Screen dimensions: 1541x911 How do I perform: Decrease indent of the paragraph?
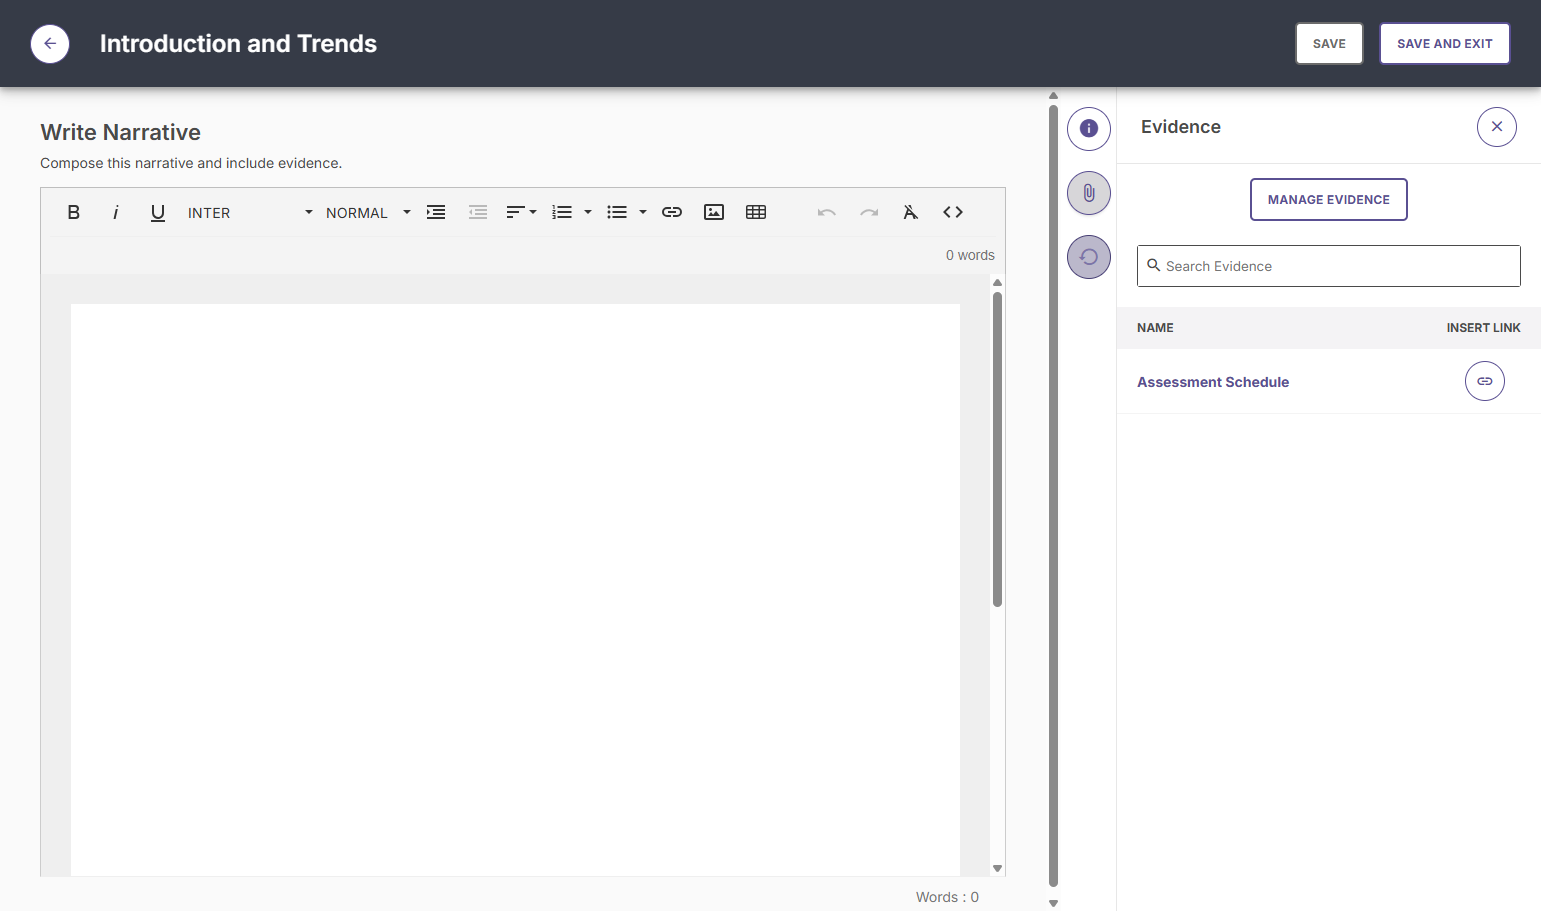pyautogui.click(x=478, y=212)
